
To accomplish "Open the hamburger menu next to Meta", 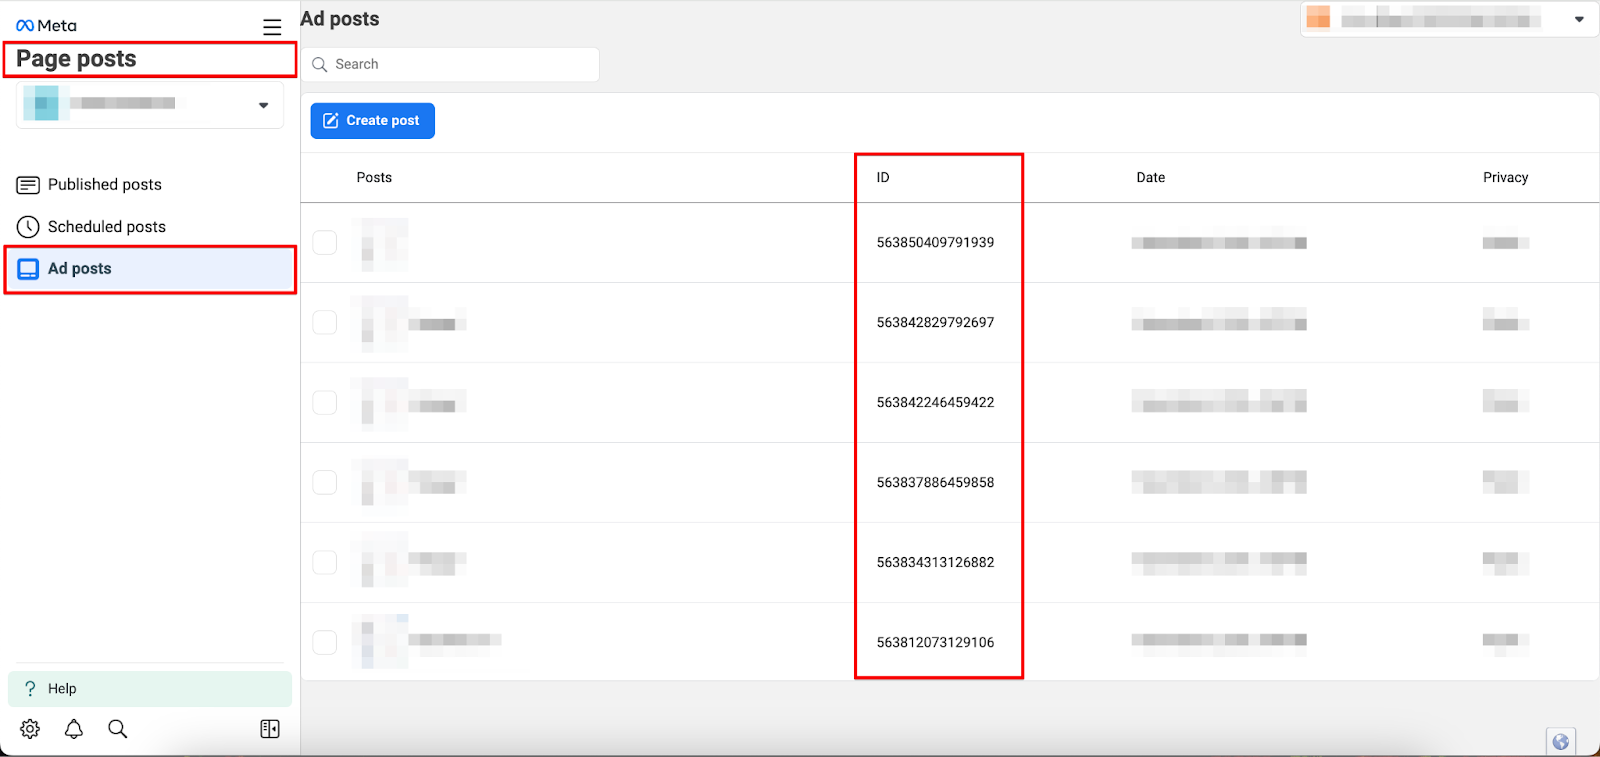I will coord(272,27).
